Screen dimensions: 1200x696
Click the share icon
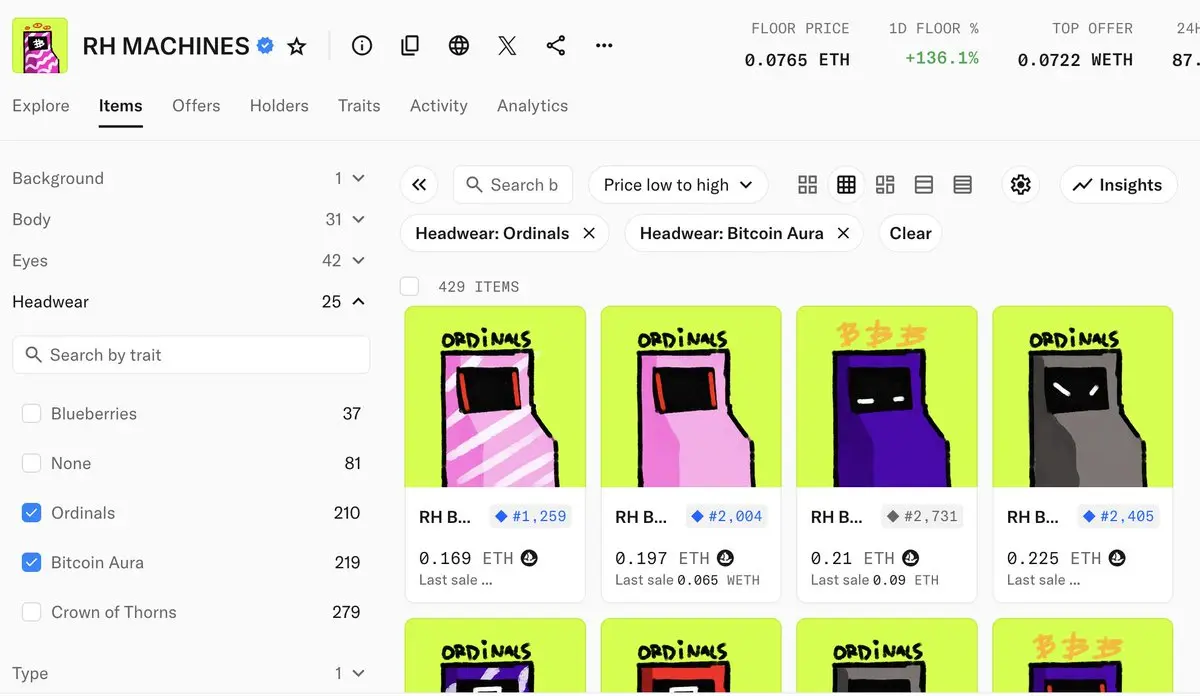[556, 46]
